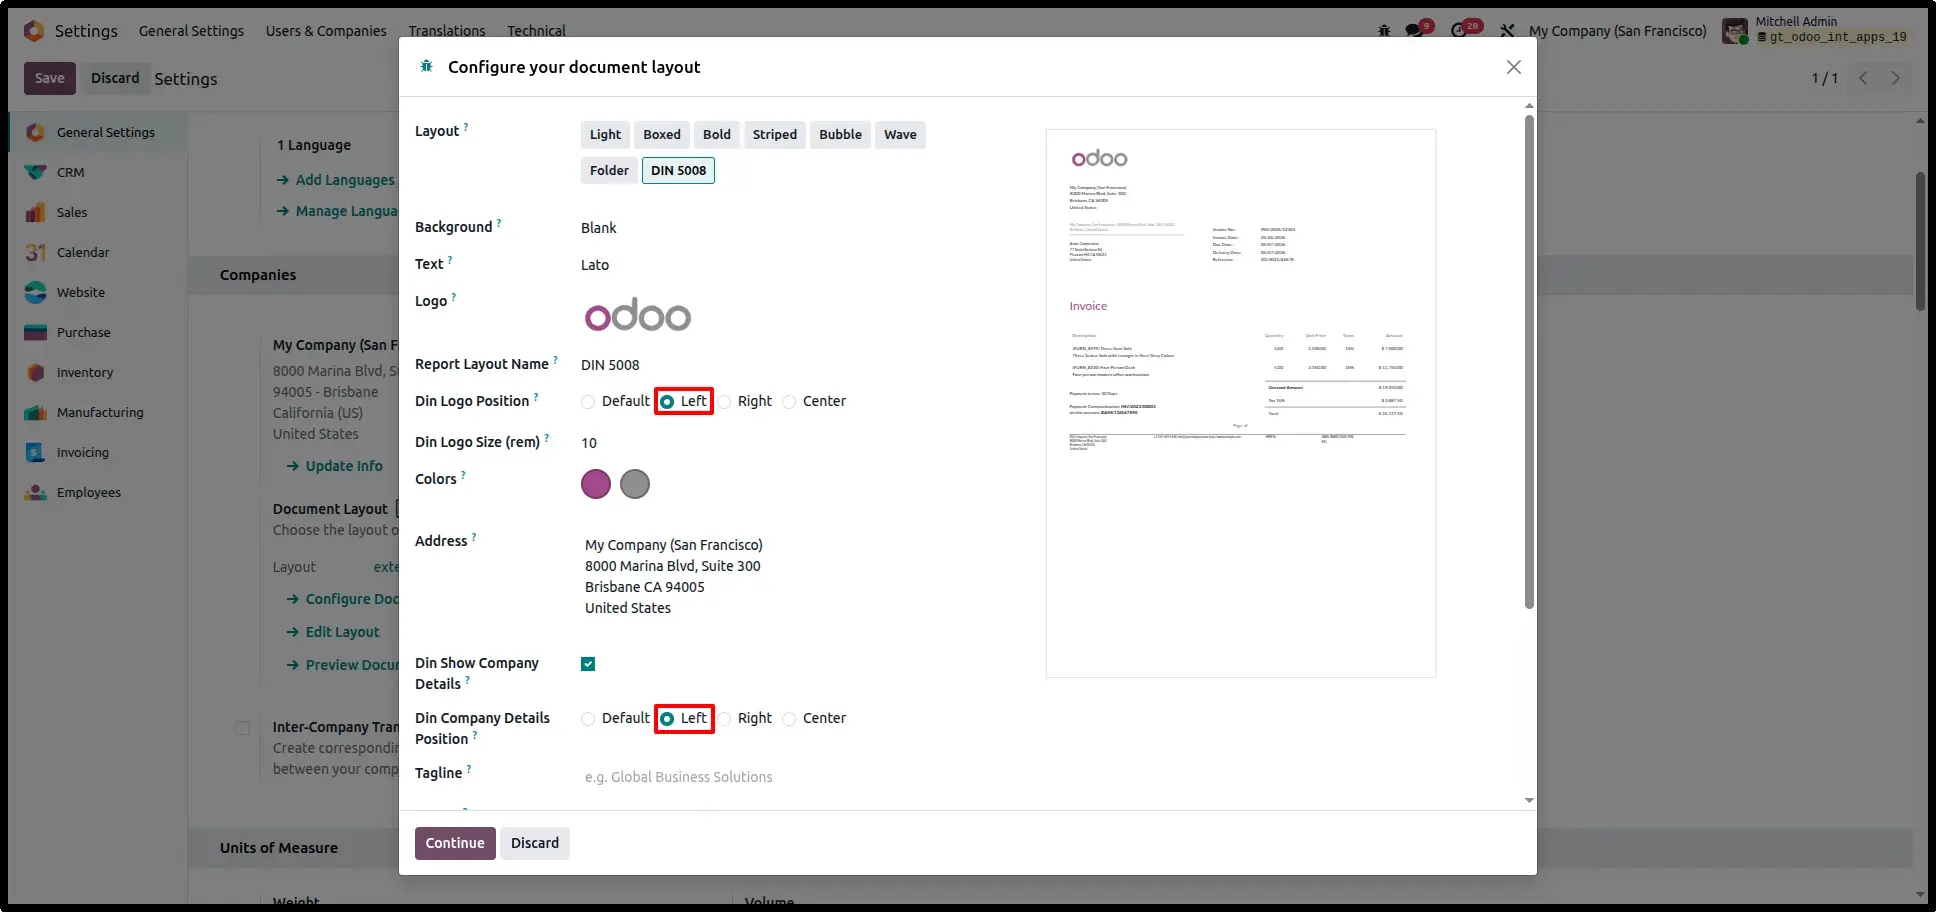Open the General Settings top menu
This screenshot has width=1938, height=912.
[191, 31]
